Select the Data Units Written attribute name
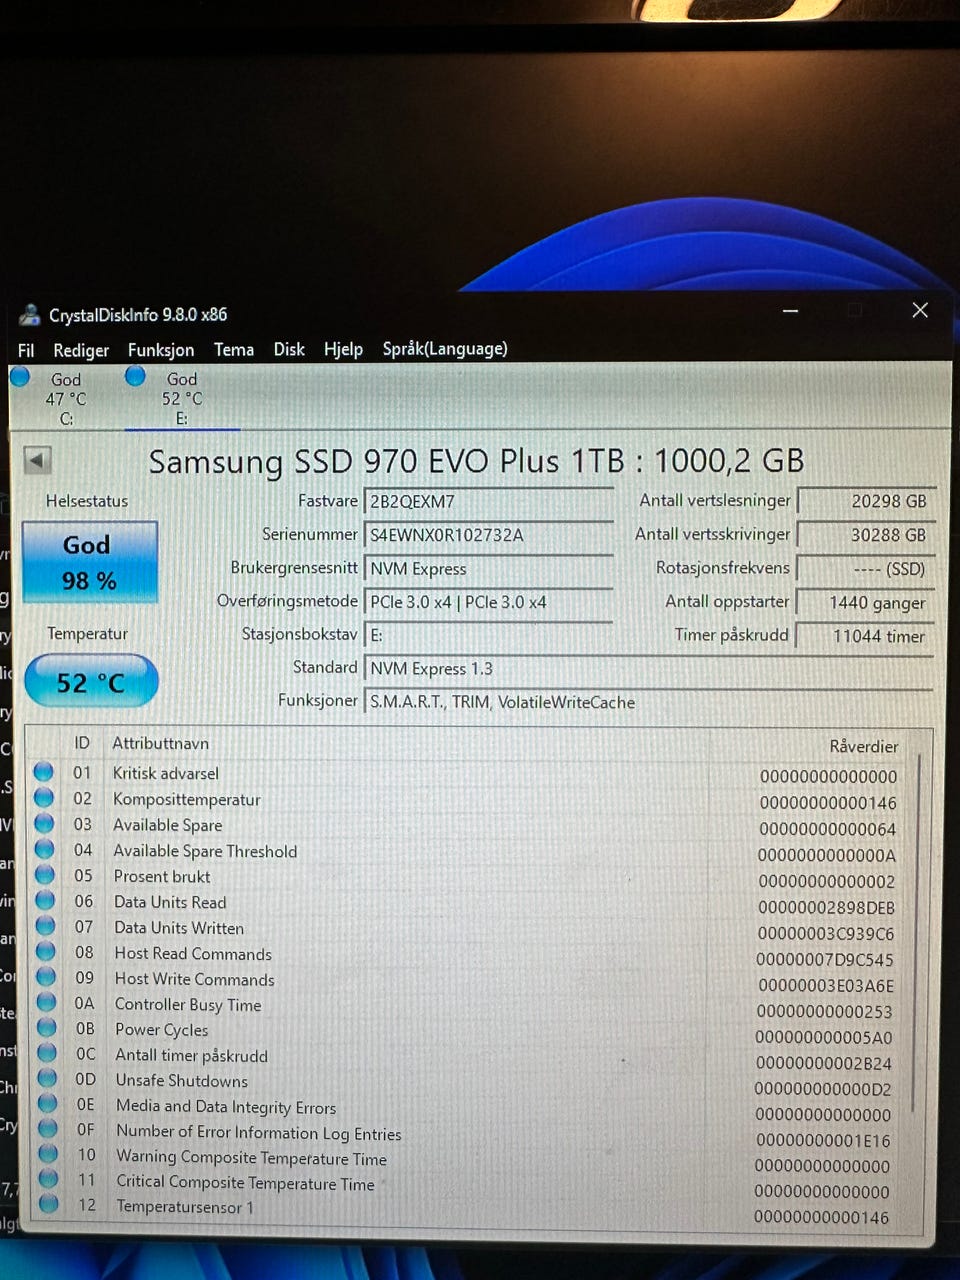This screenshot has width=960, height=1280. 179,927
